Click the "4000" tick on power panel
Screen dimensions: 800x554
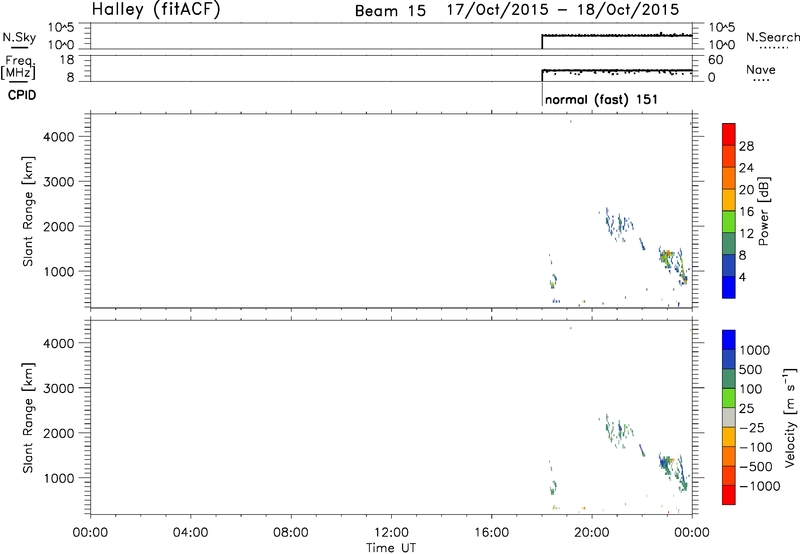point(58,137)
